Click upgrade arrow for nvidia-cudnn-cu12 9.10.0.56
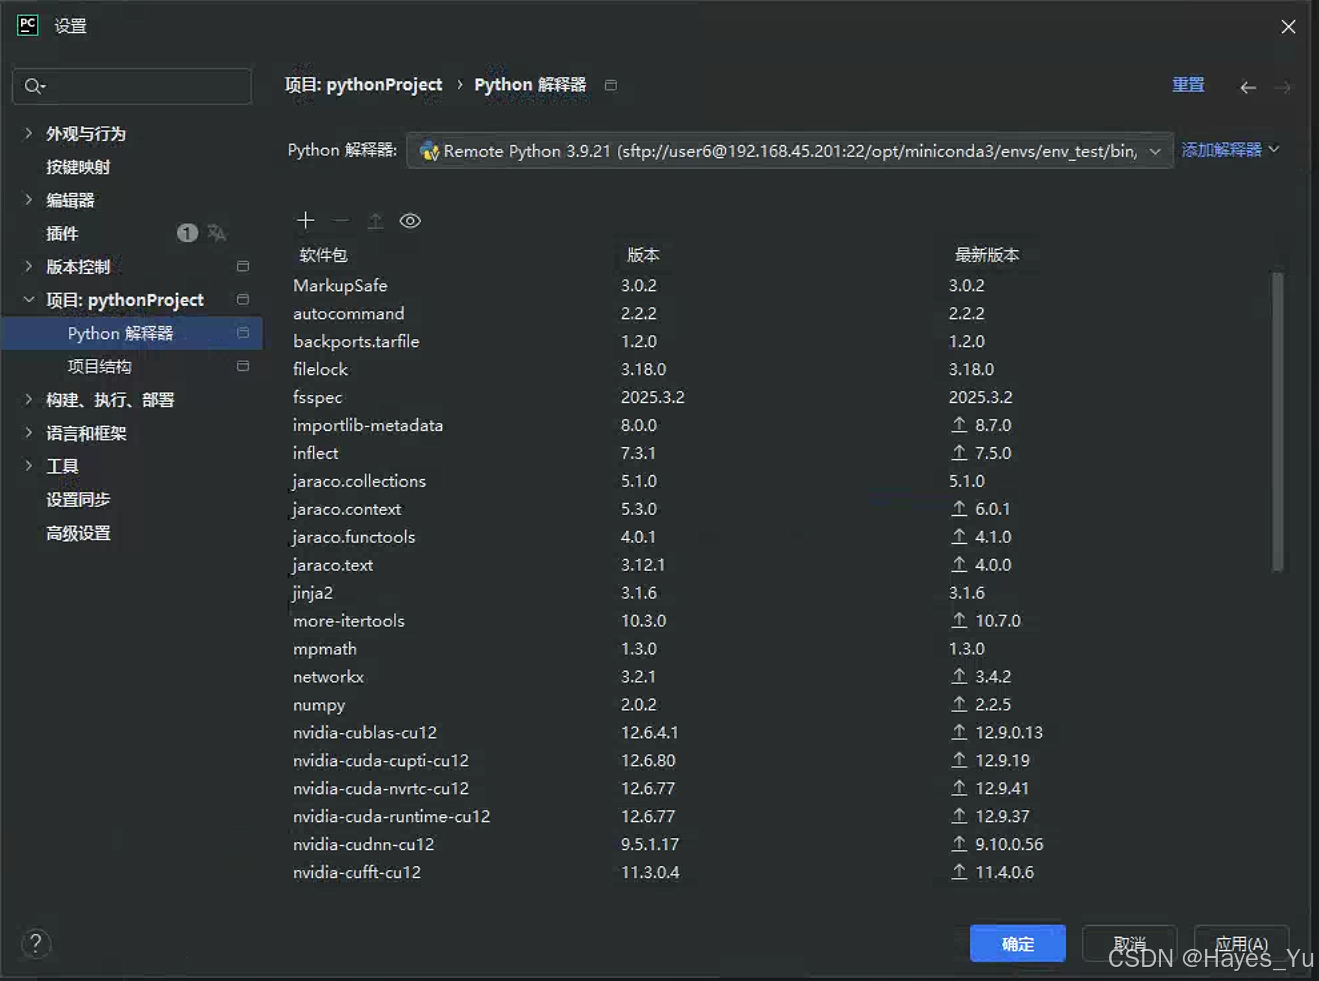 tap(959, 845)
